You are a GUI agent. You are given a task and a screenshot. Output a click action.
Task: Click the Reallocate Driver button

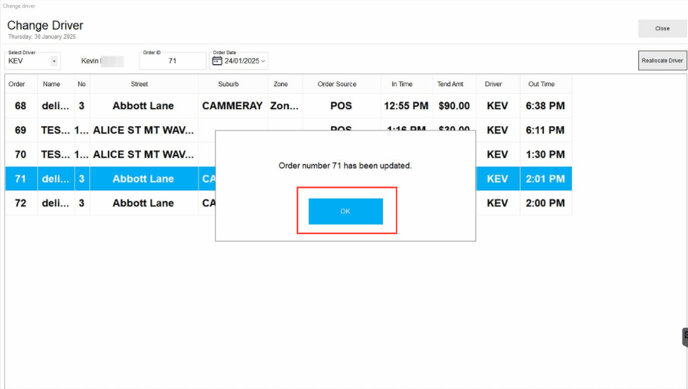point(662,61)
